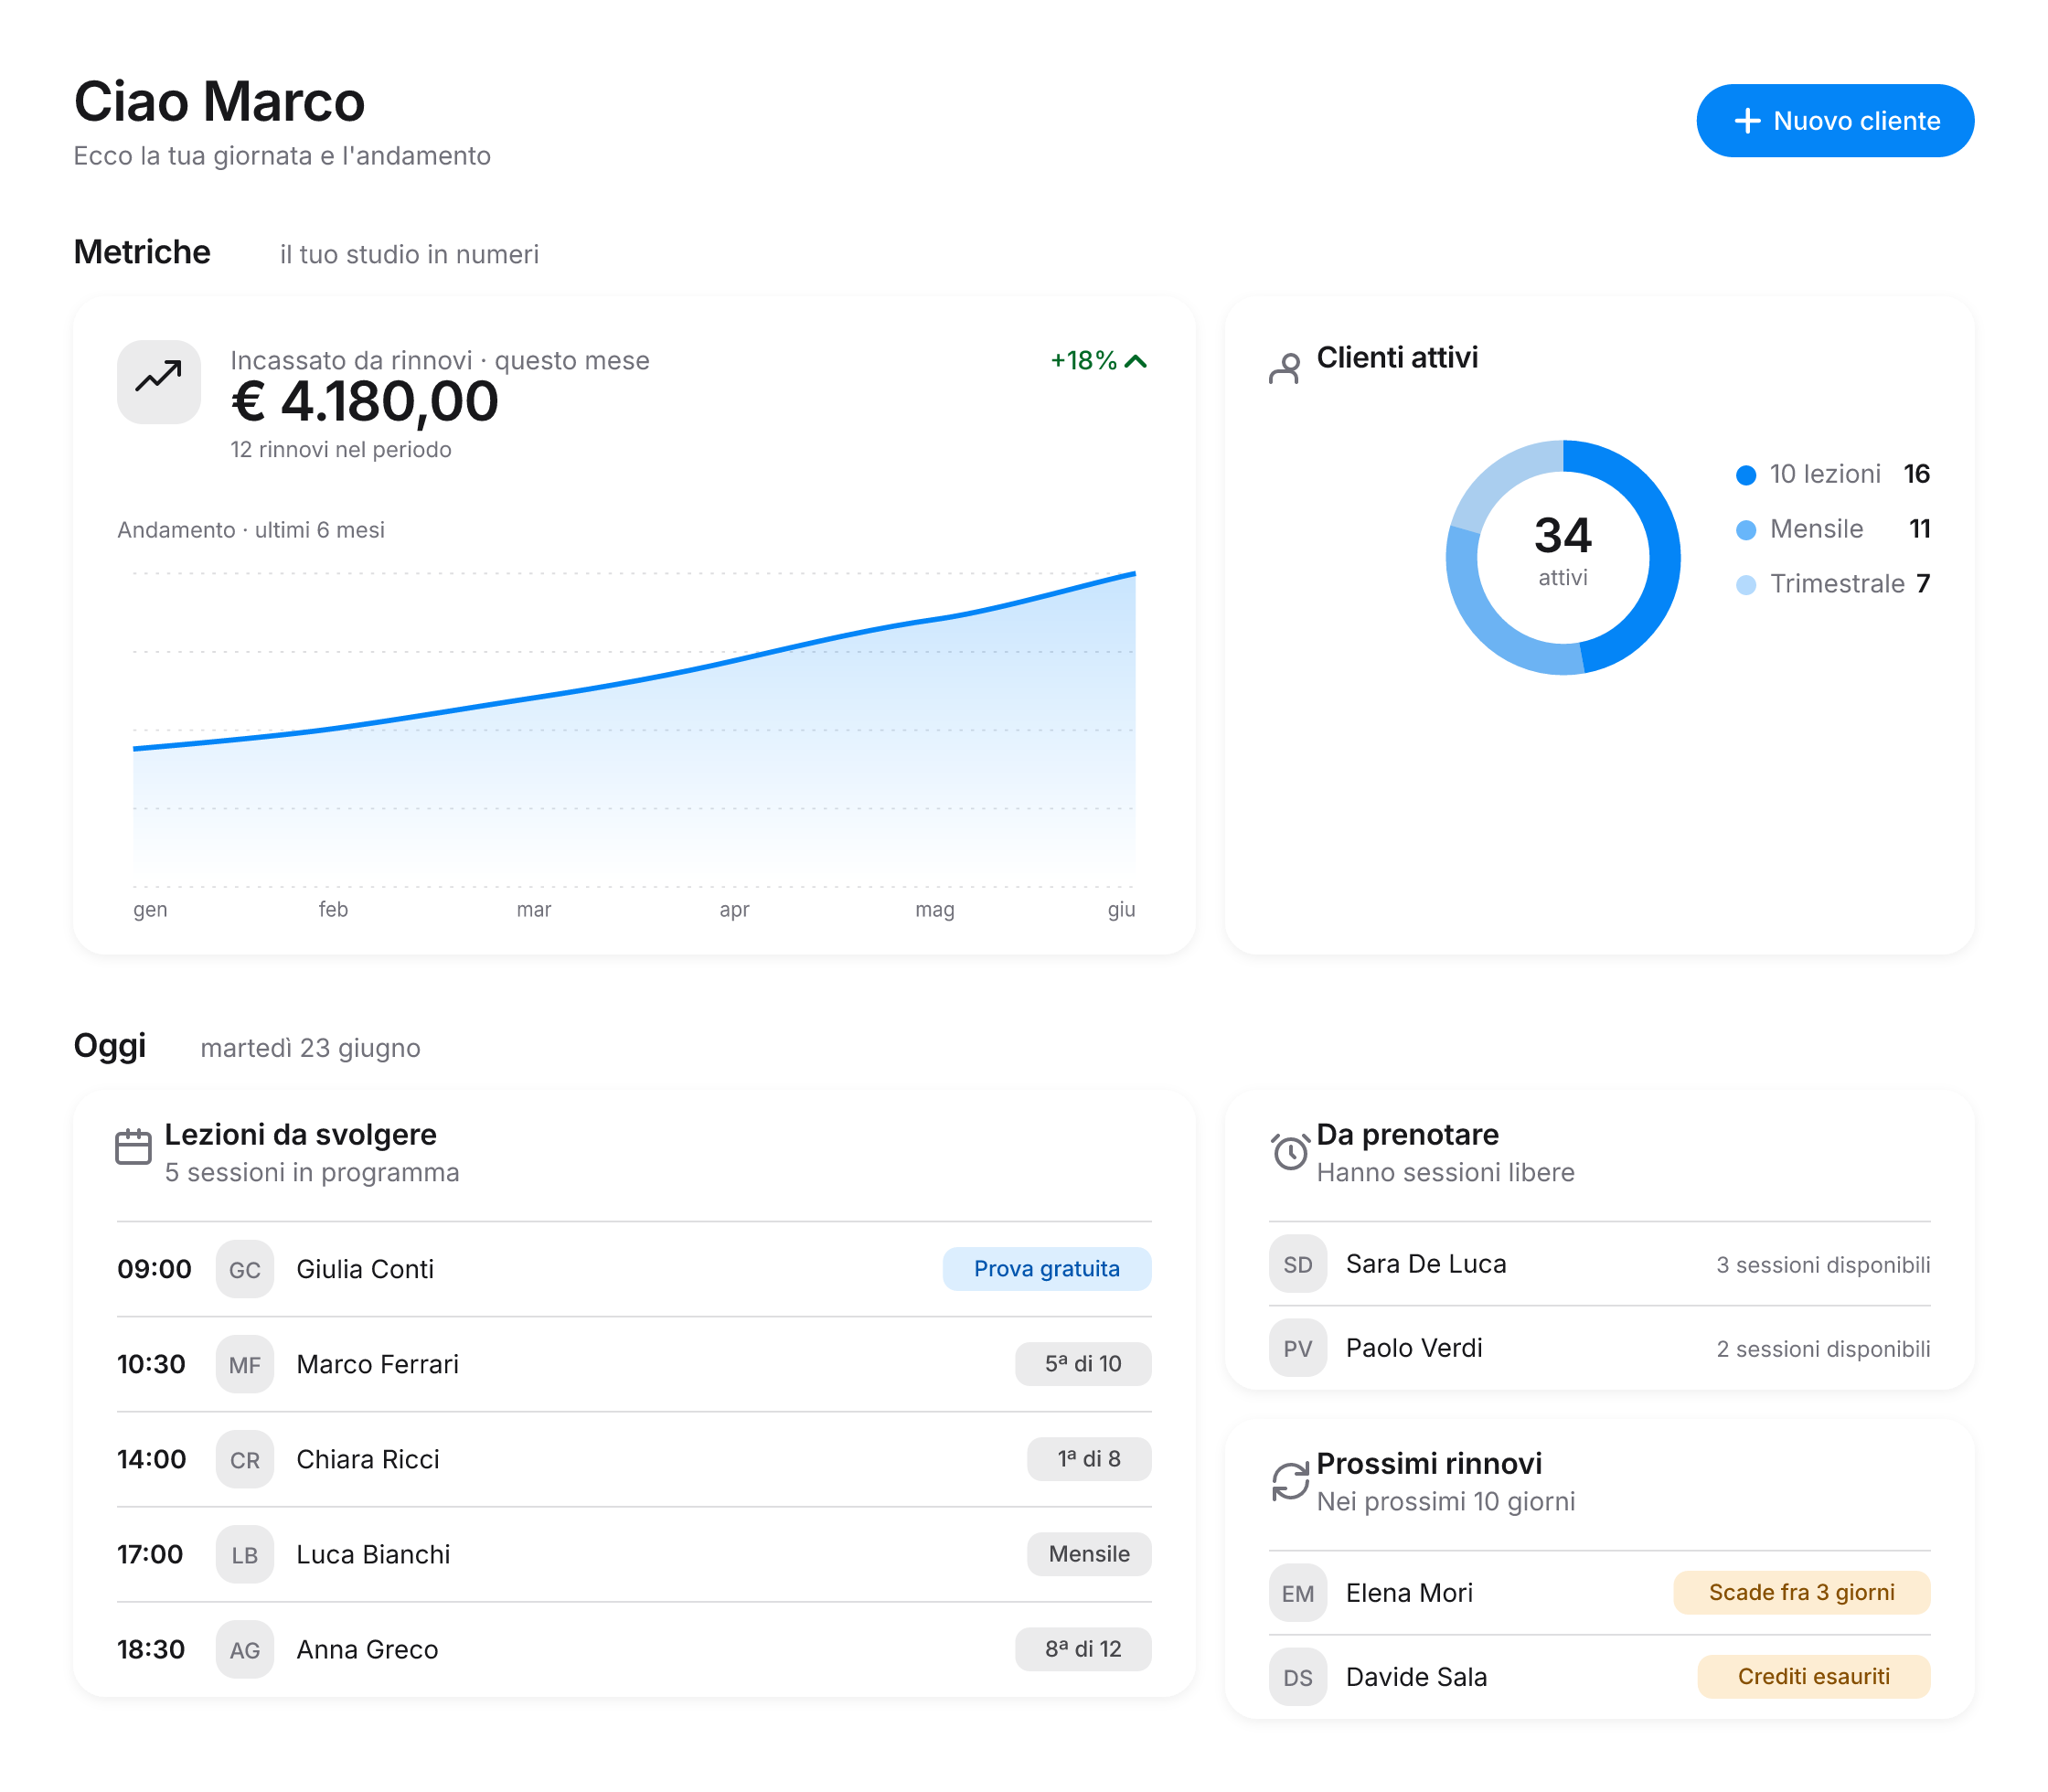The height and width of the screenshot is (1792, 2048).
Task: Click the trending-up revenue icon
Action: [158, 381]
